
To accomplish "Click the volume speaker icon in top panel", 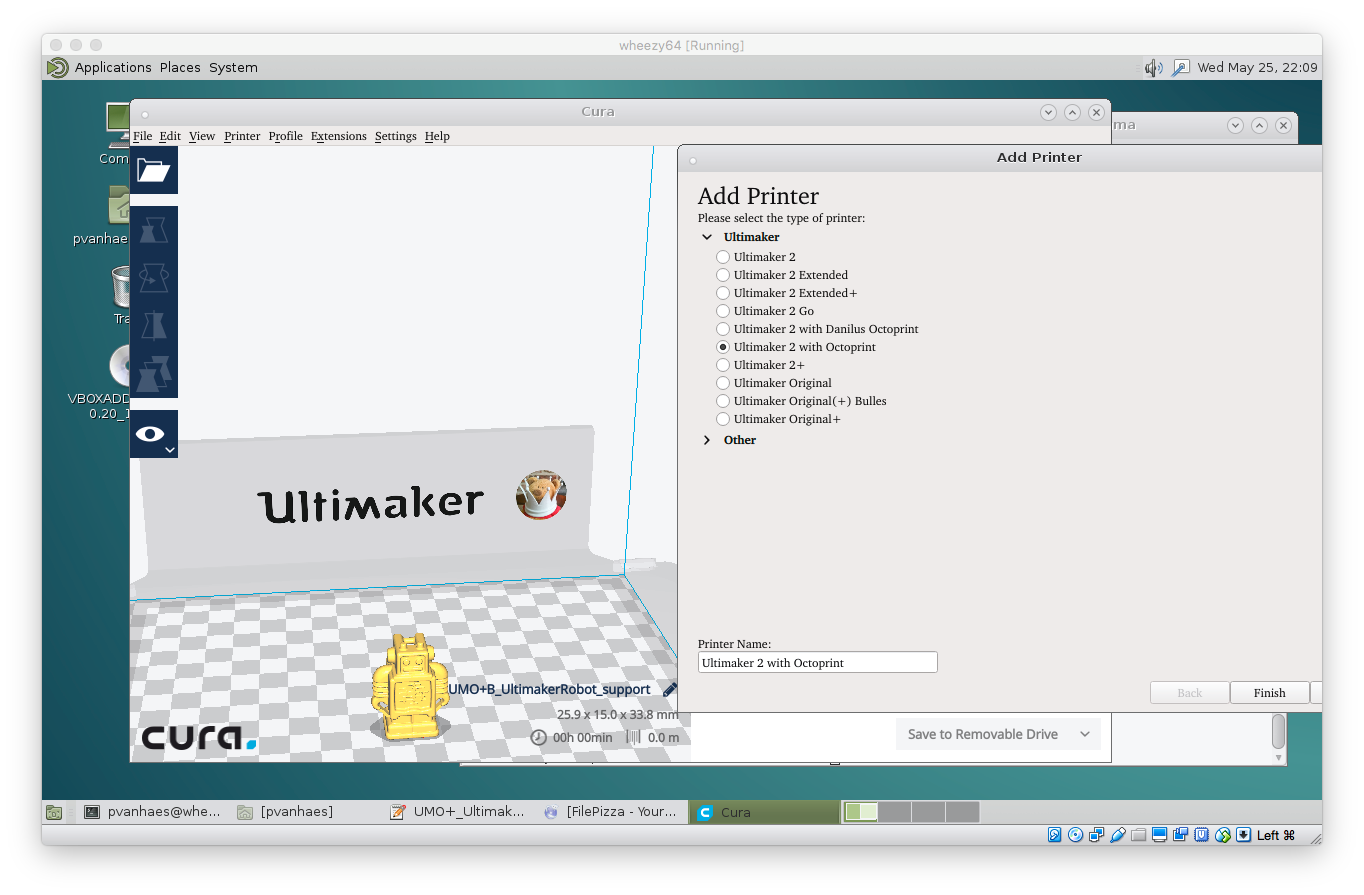I will (x=1153, y=68).
